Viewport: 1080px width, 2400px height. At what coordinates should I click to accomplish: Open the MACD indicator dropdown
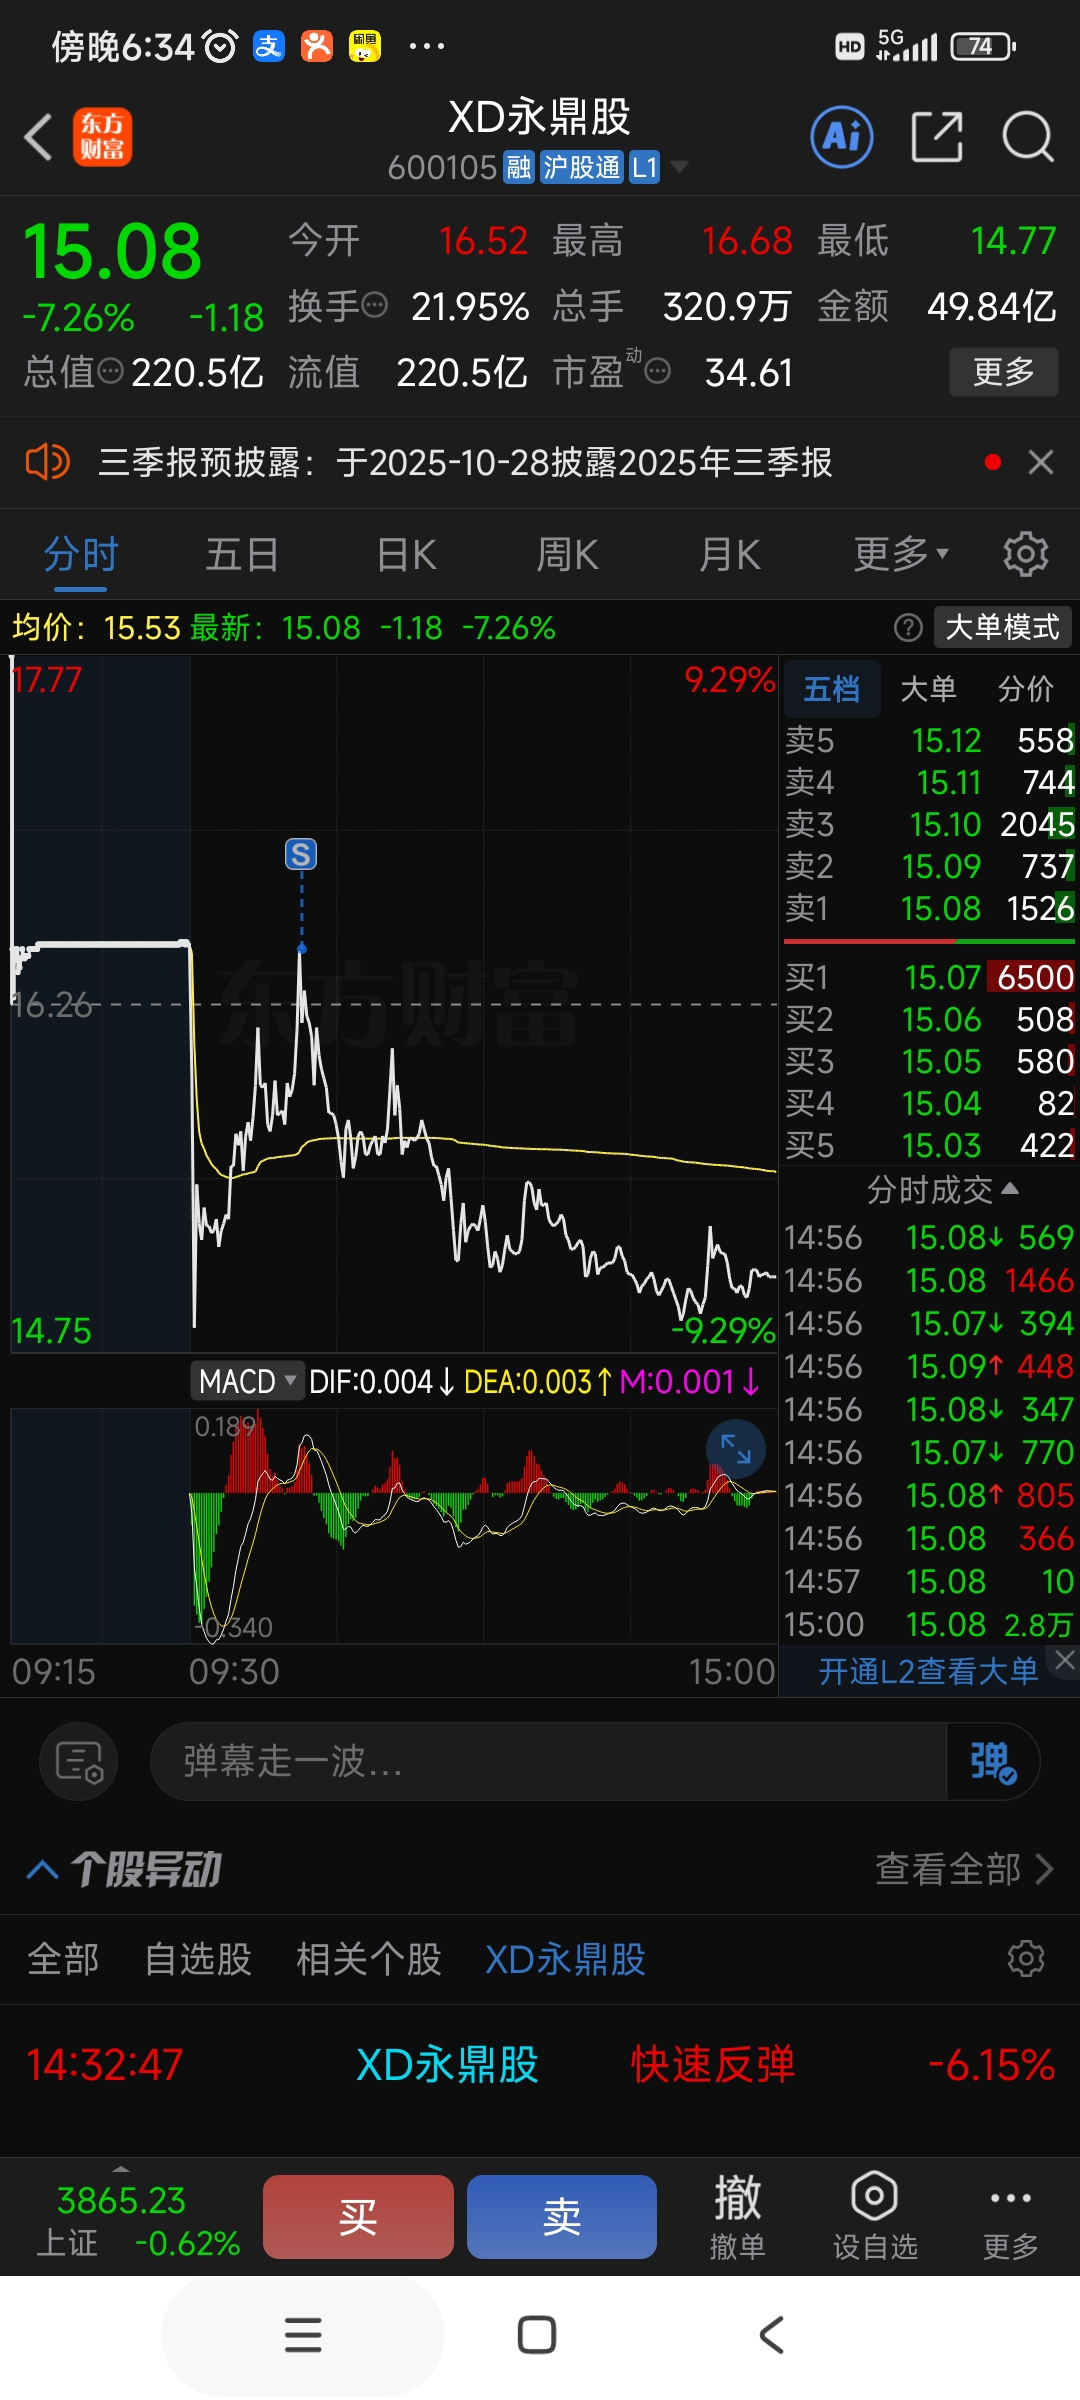pos(247,1381)
